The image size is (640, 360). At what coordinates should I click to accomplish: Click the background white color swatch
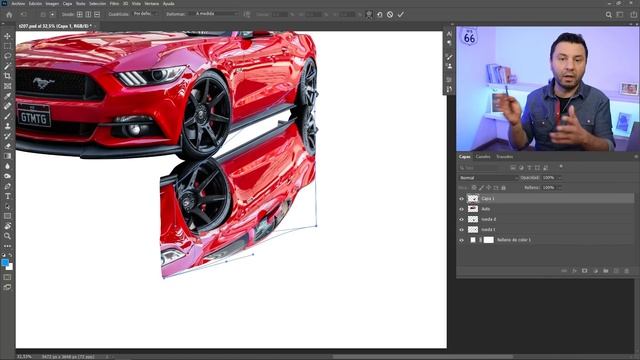10,267
